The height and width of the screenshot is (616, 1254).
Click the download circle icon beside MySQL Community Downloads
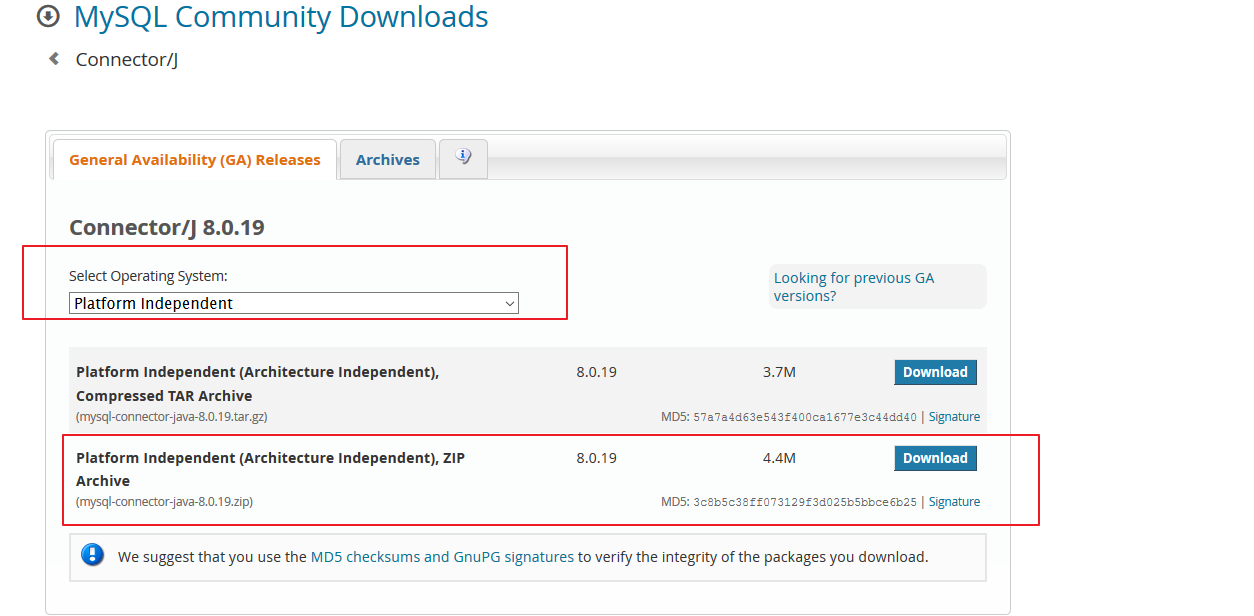click(48, 17)
